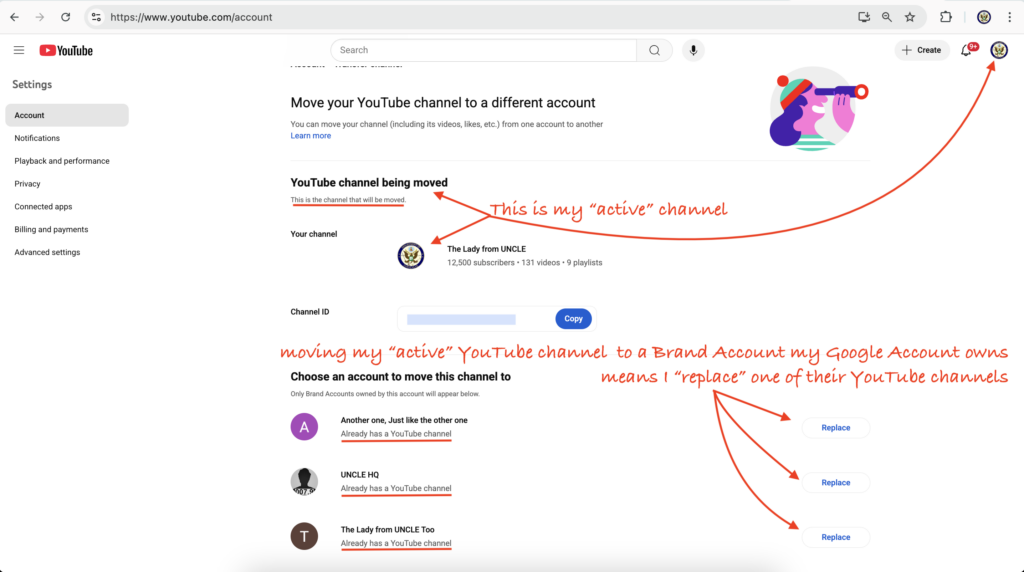Click 'The Lady from UNCLE Too' name
Screen dimensions: 1024x572
point(387,530)
